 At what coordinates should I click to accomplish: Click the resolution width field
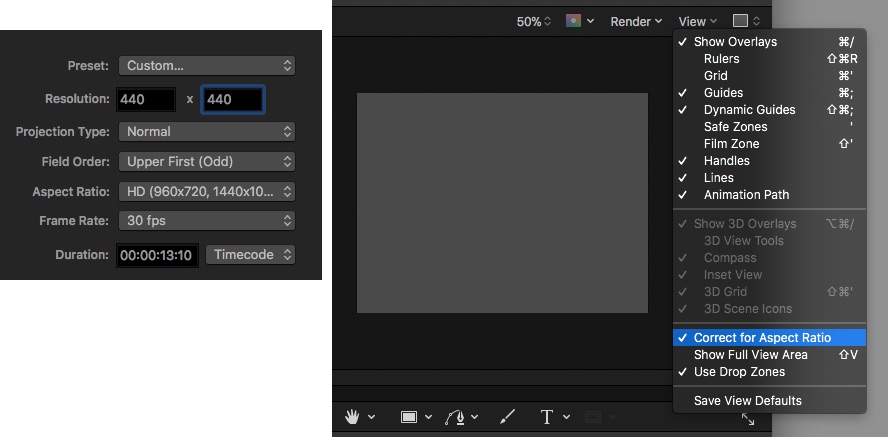coord(145,99)
